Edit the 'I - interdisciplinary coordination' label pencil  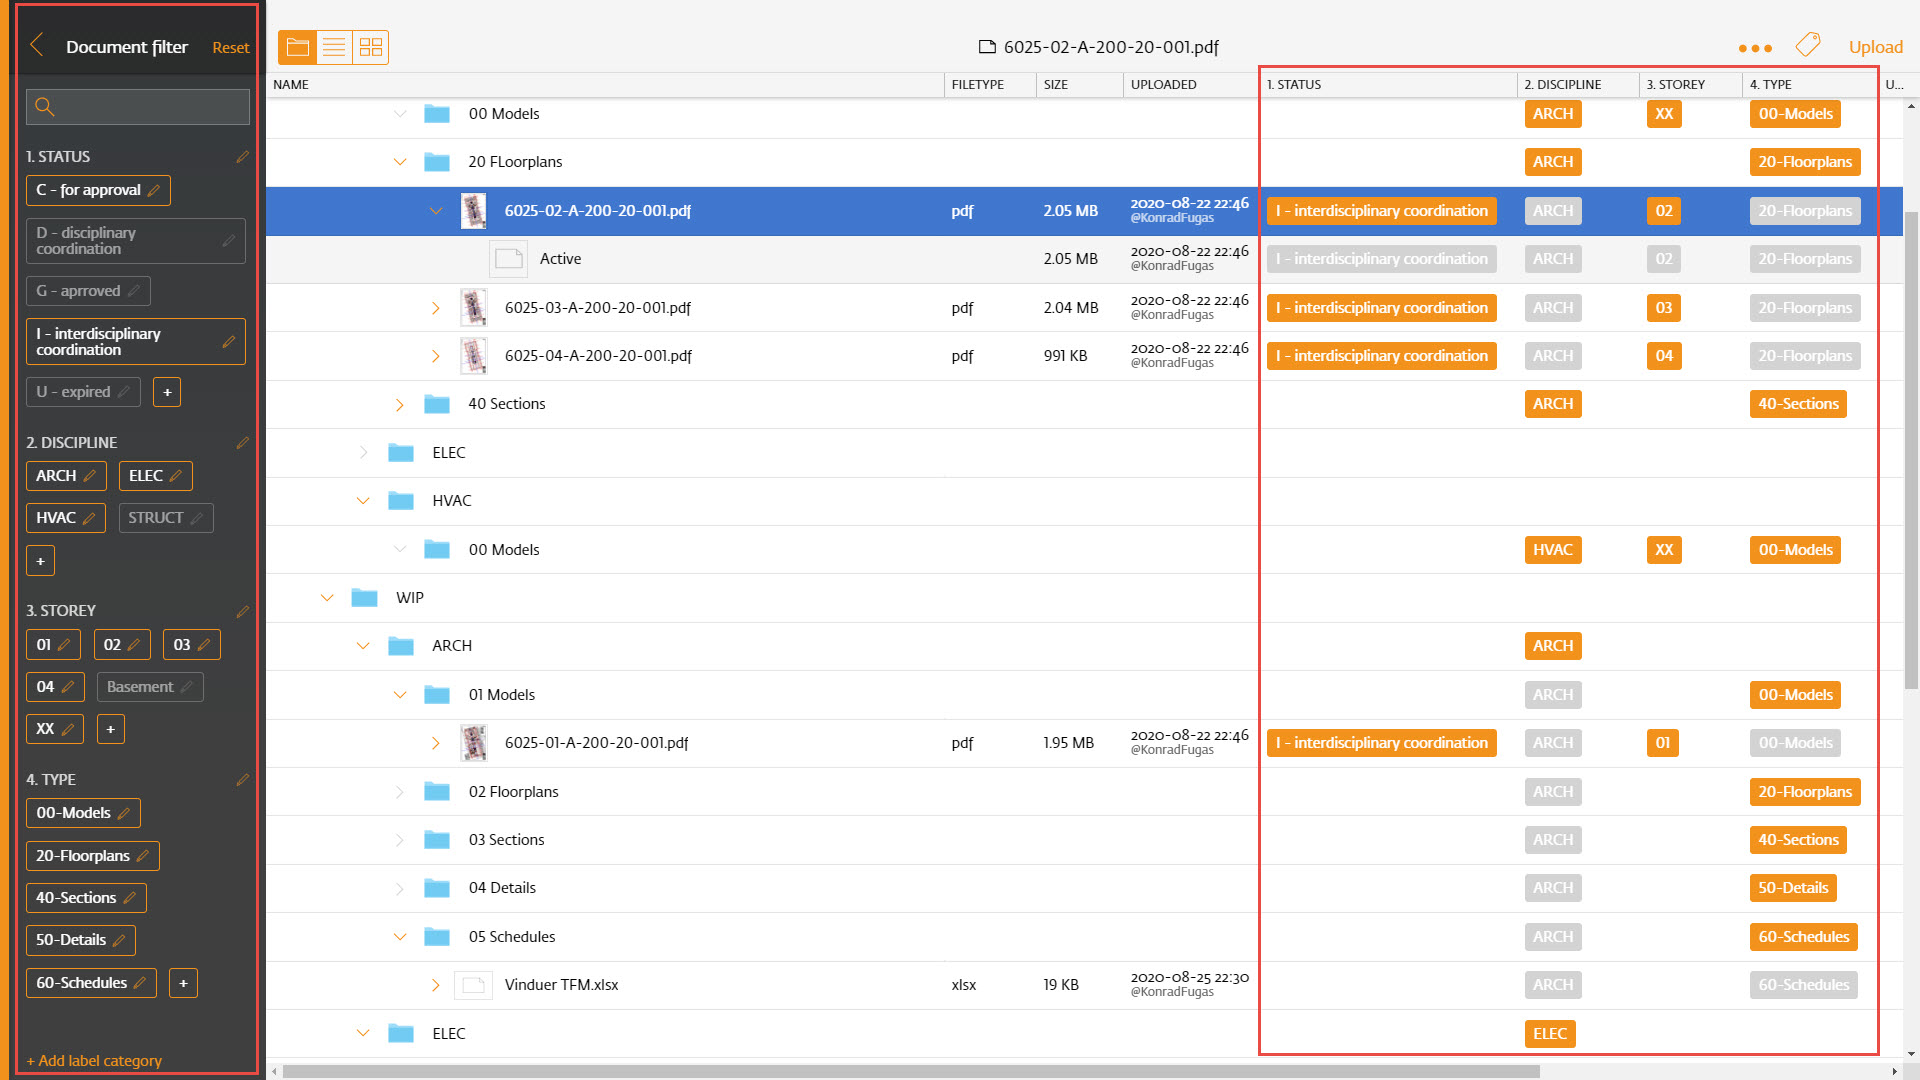coord(229,342)
